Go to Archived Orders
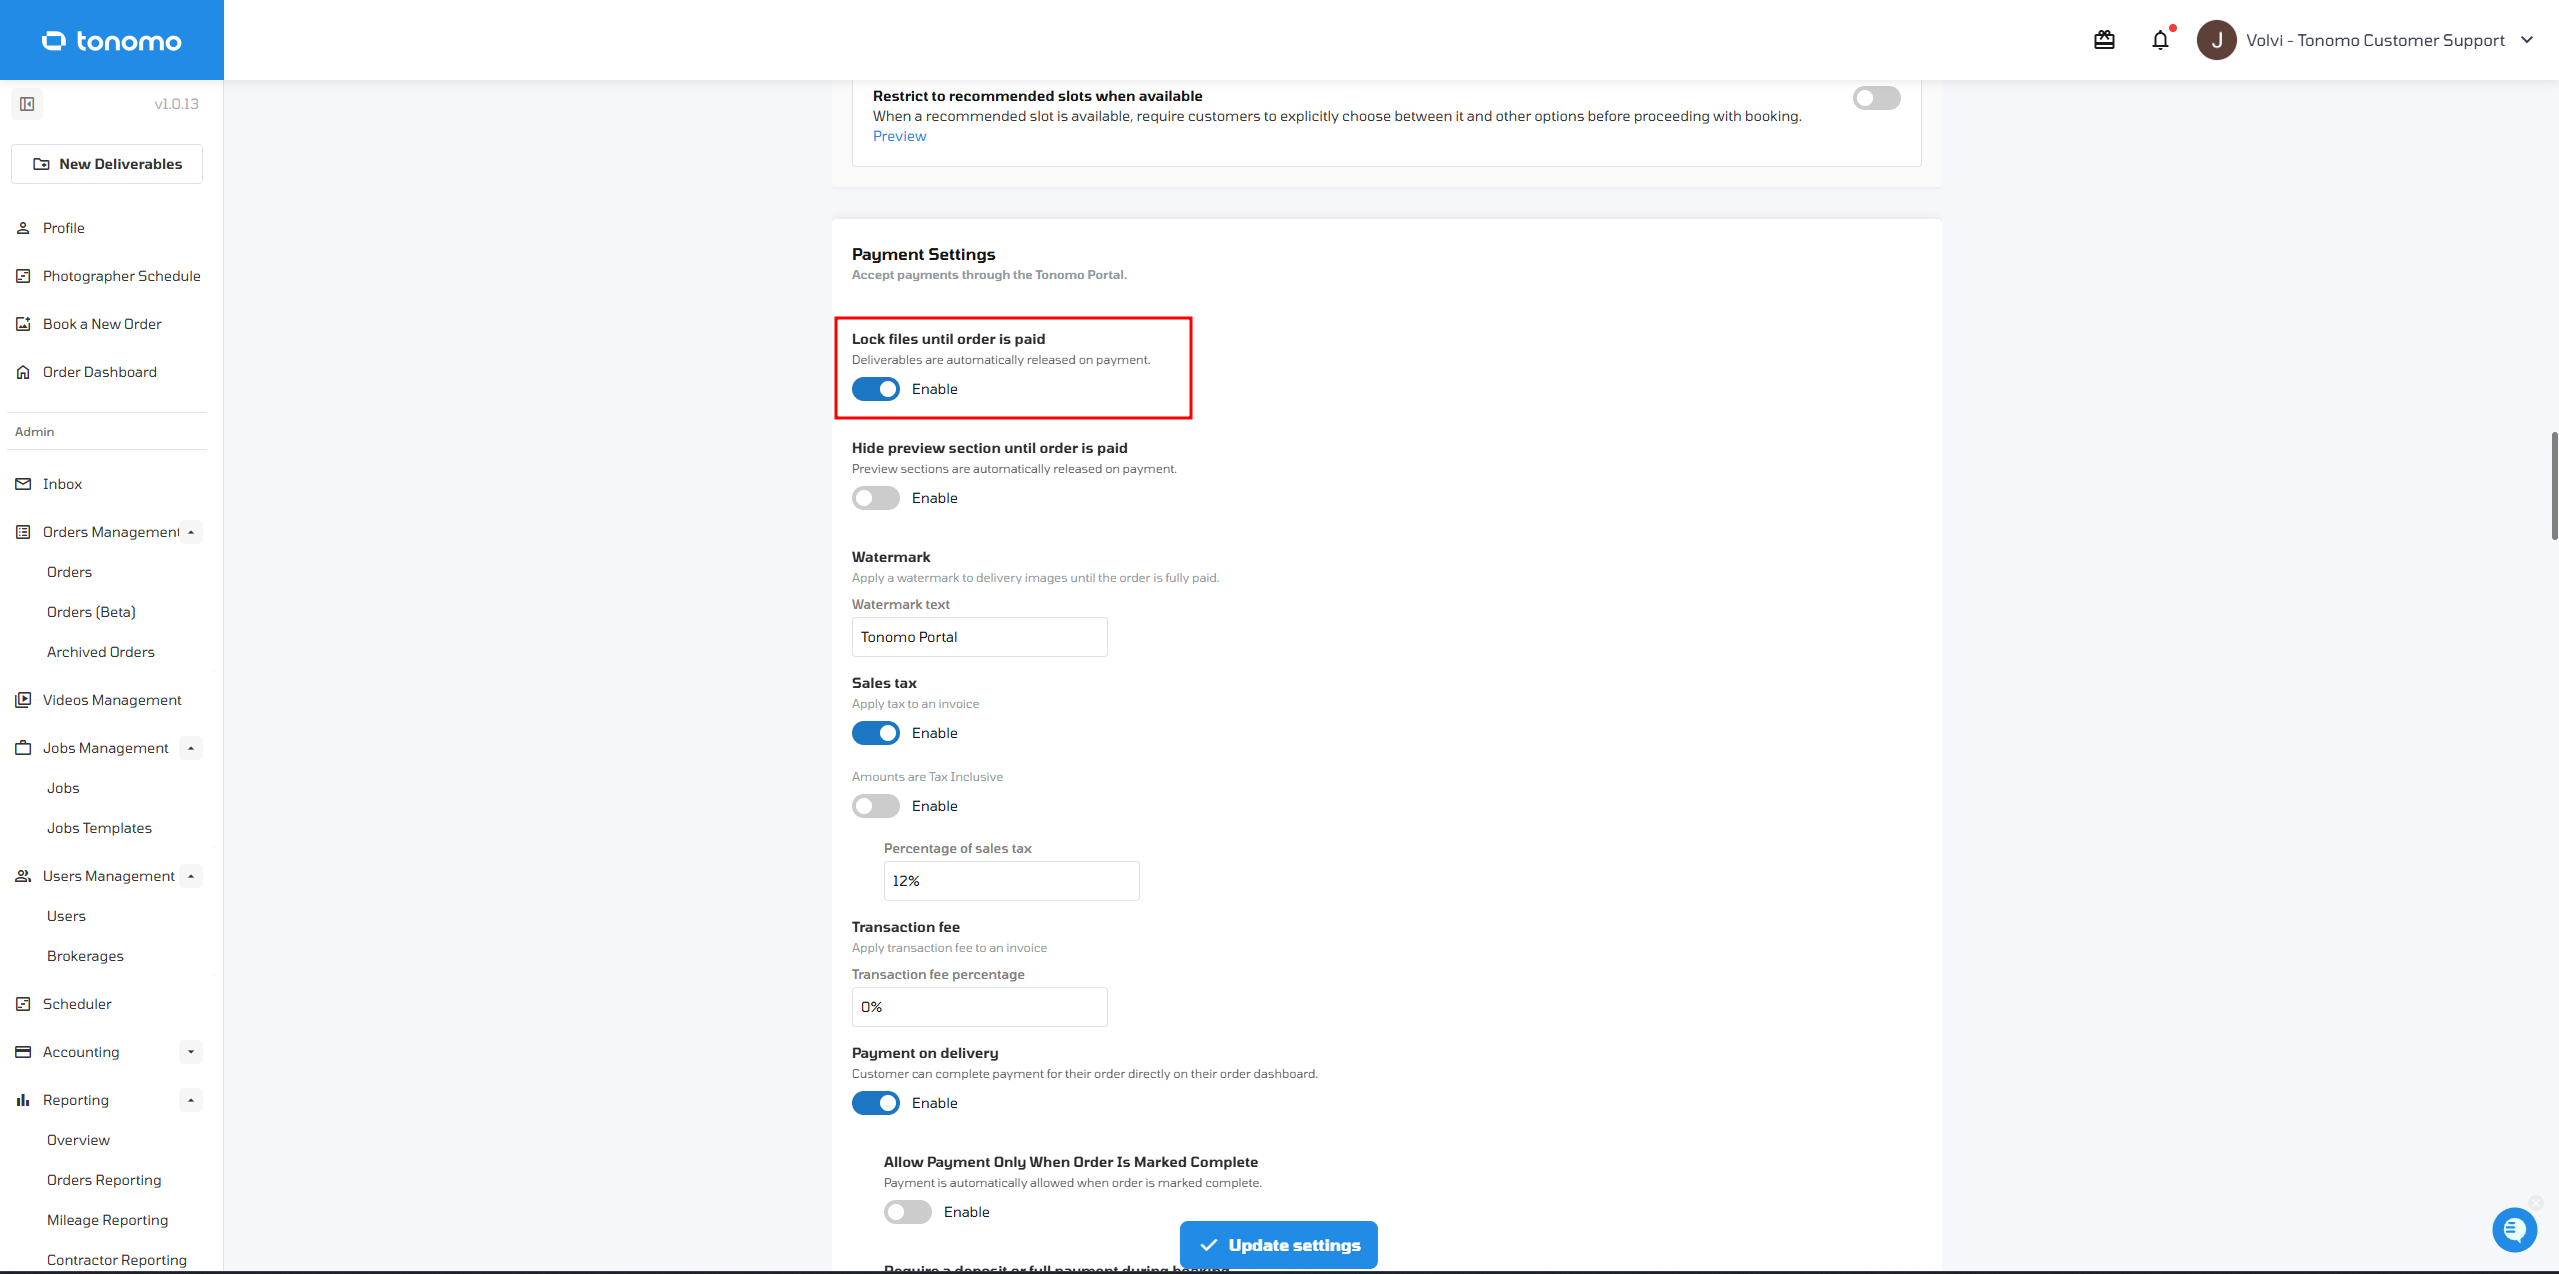This screenshot has width=2559, height=1274. tap(101, 652)
